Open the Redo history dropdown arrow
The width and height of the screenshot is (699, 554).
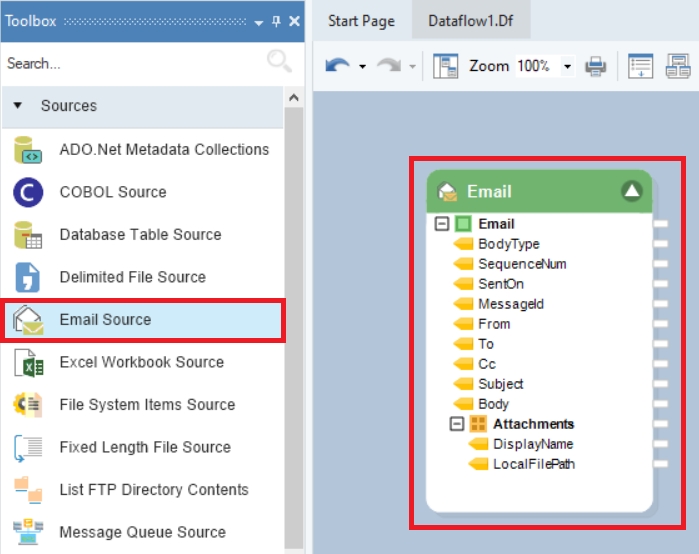[413, 67]
